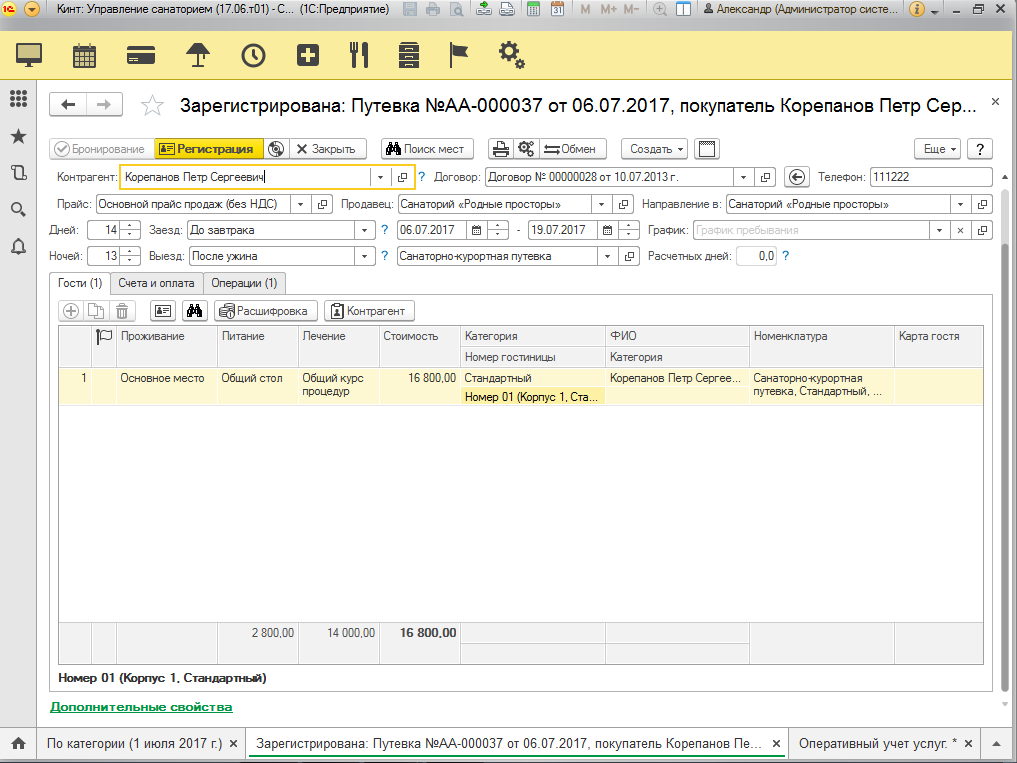Mark document as favorite with star

152,106
